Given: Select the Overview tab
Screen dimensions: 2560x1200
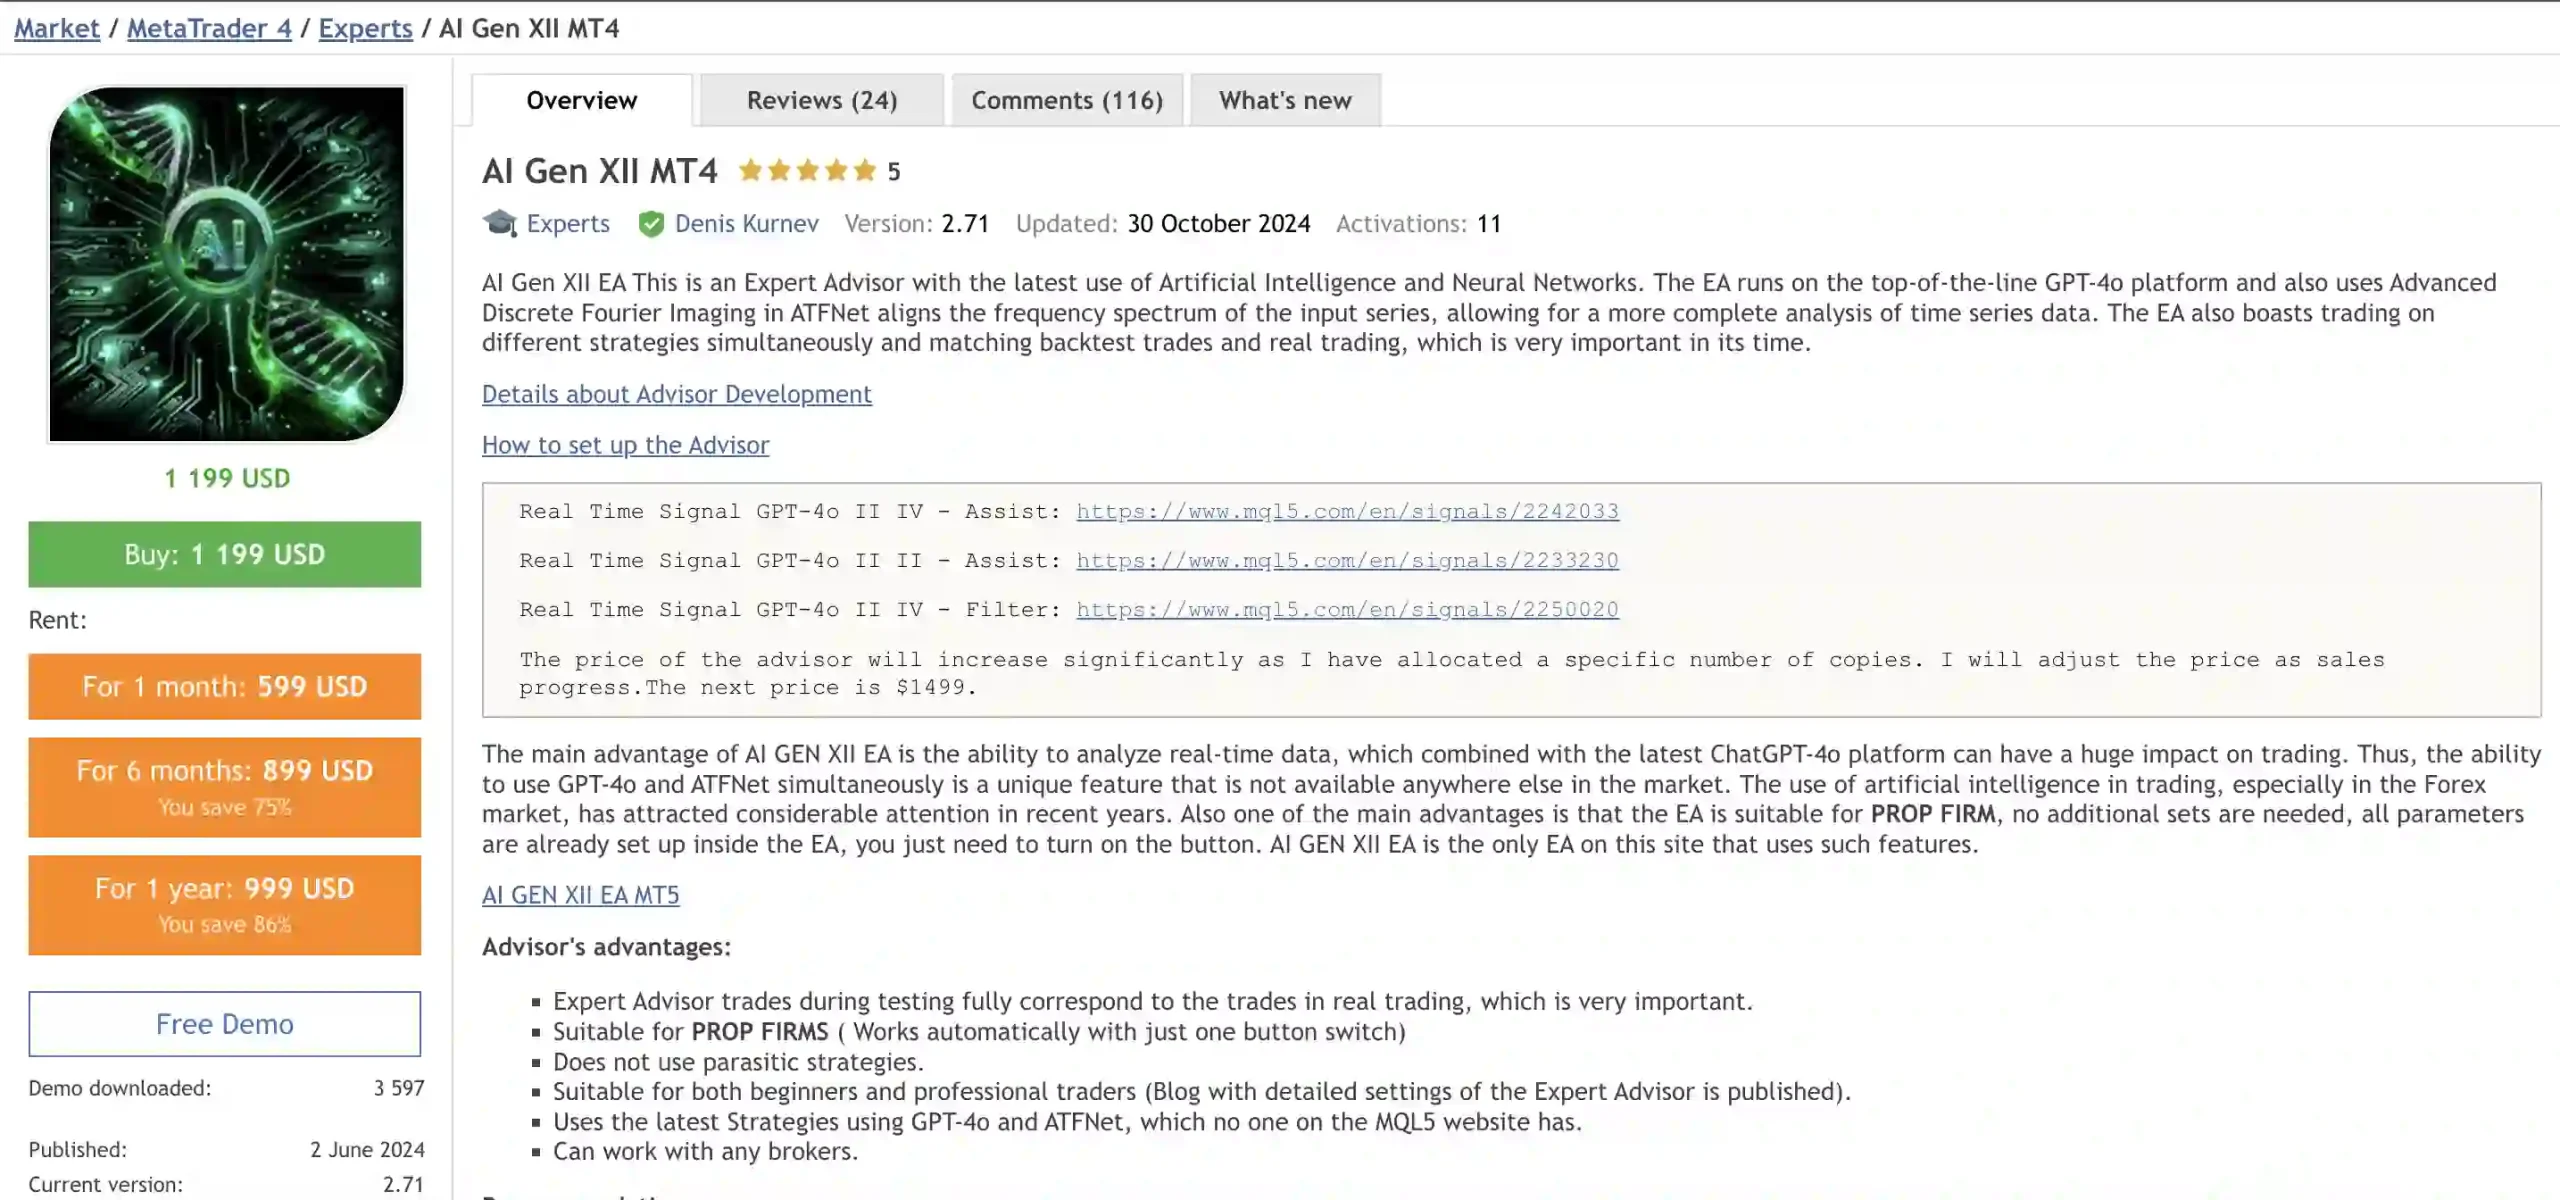Looking at the screenshot, I should tap(582, 100).
